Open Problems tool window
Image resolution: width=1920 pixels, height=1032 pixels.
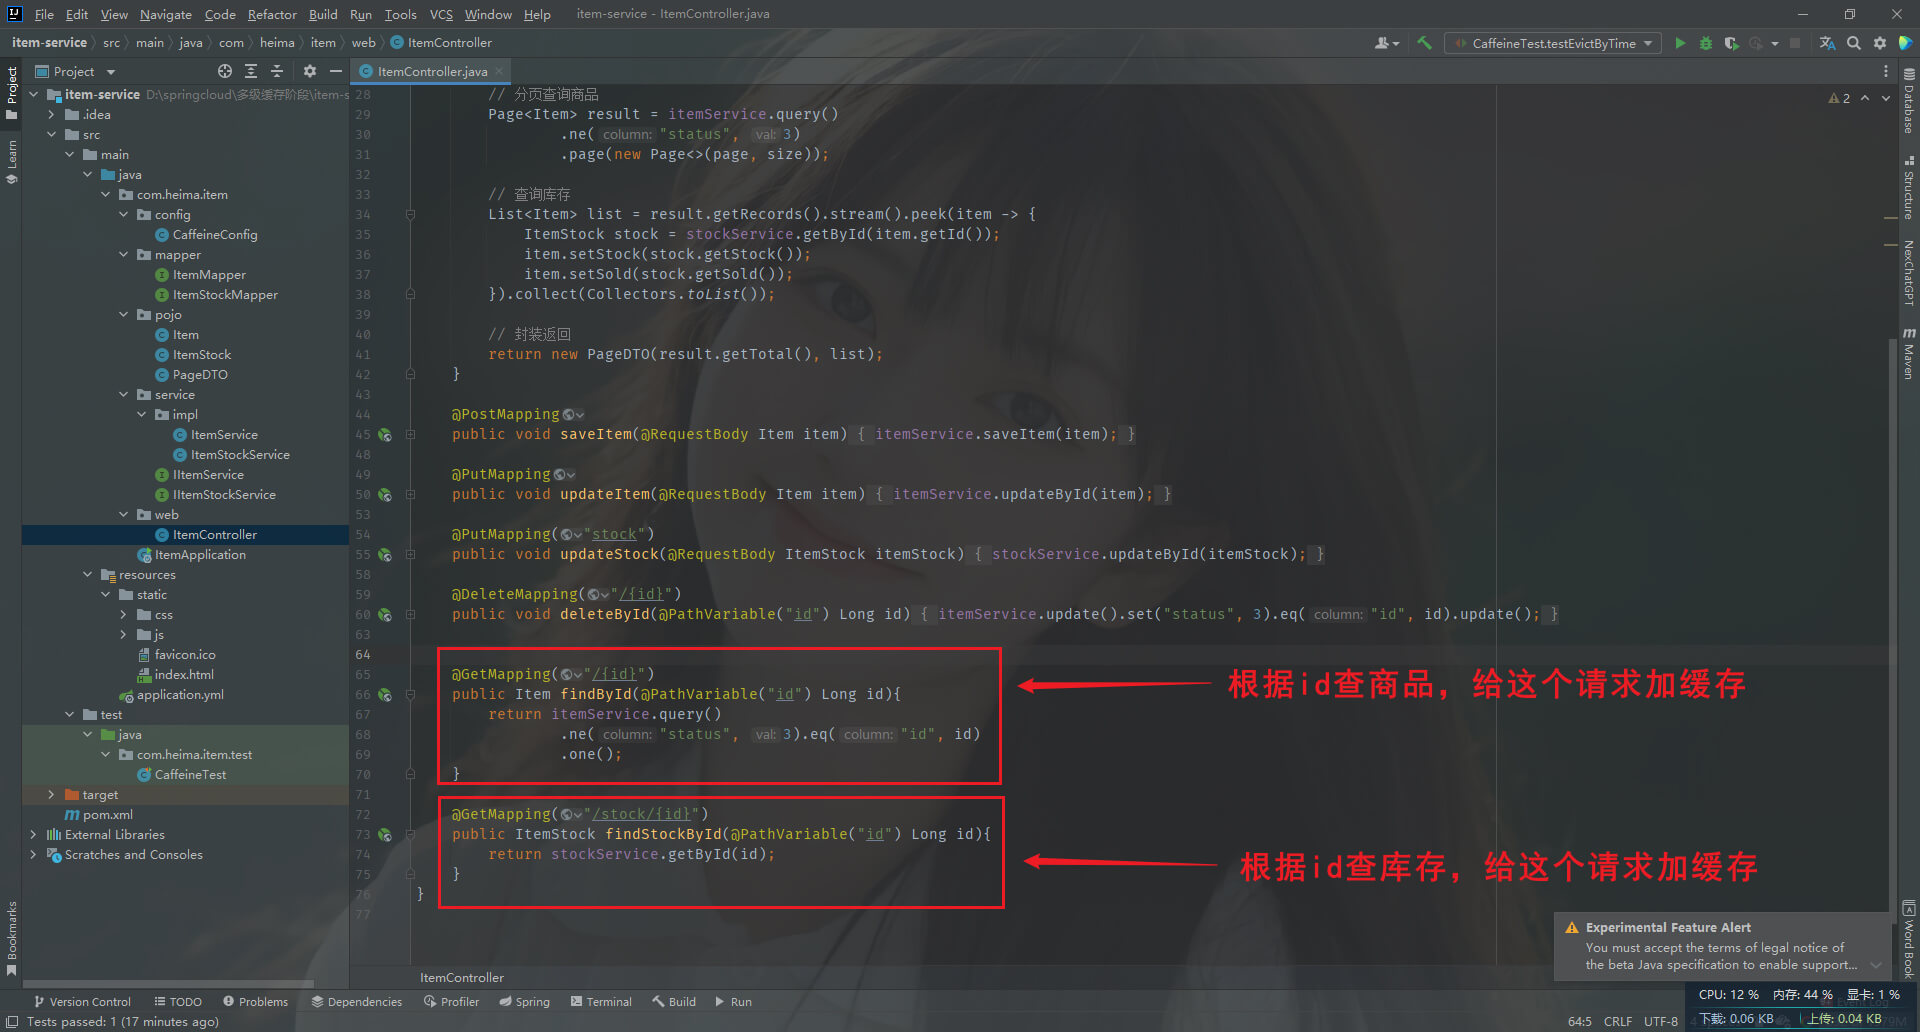[256, 1001]
